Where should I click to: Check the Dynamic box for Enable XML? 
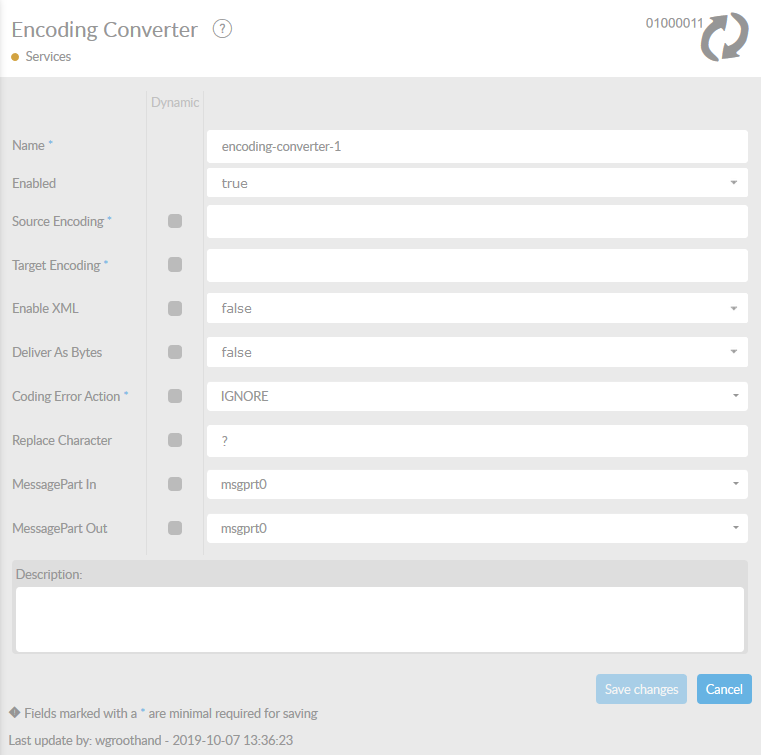tap(175, 309)
